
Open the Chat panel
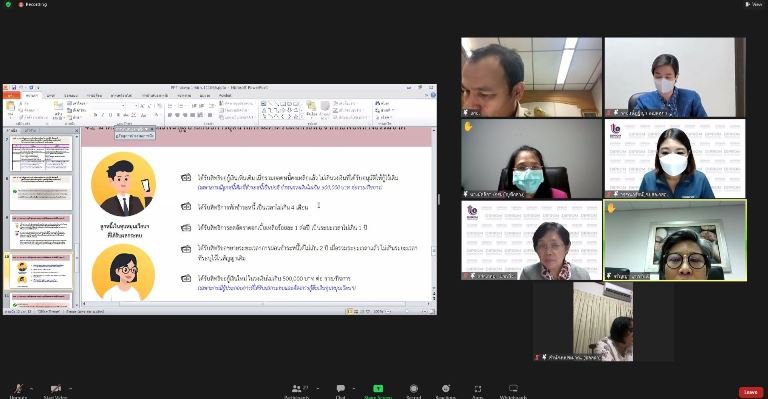coord(340,390)
